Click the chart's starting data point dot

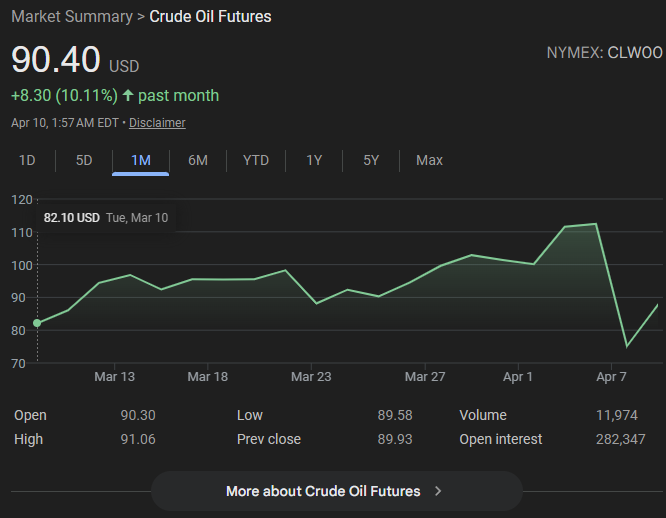37,323
